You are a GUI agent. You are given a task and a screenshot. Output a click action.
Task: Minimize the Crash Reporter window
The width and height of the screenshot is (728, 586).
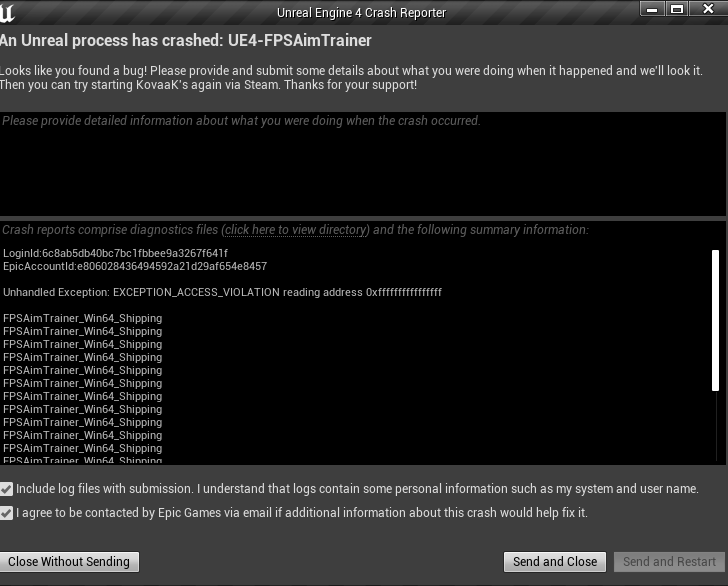click(652, 8)
